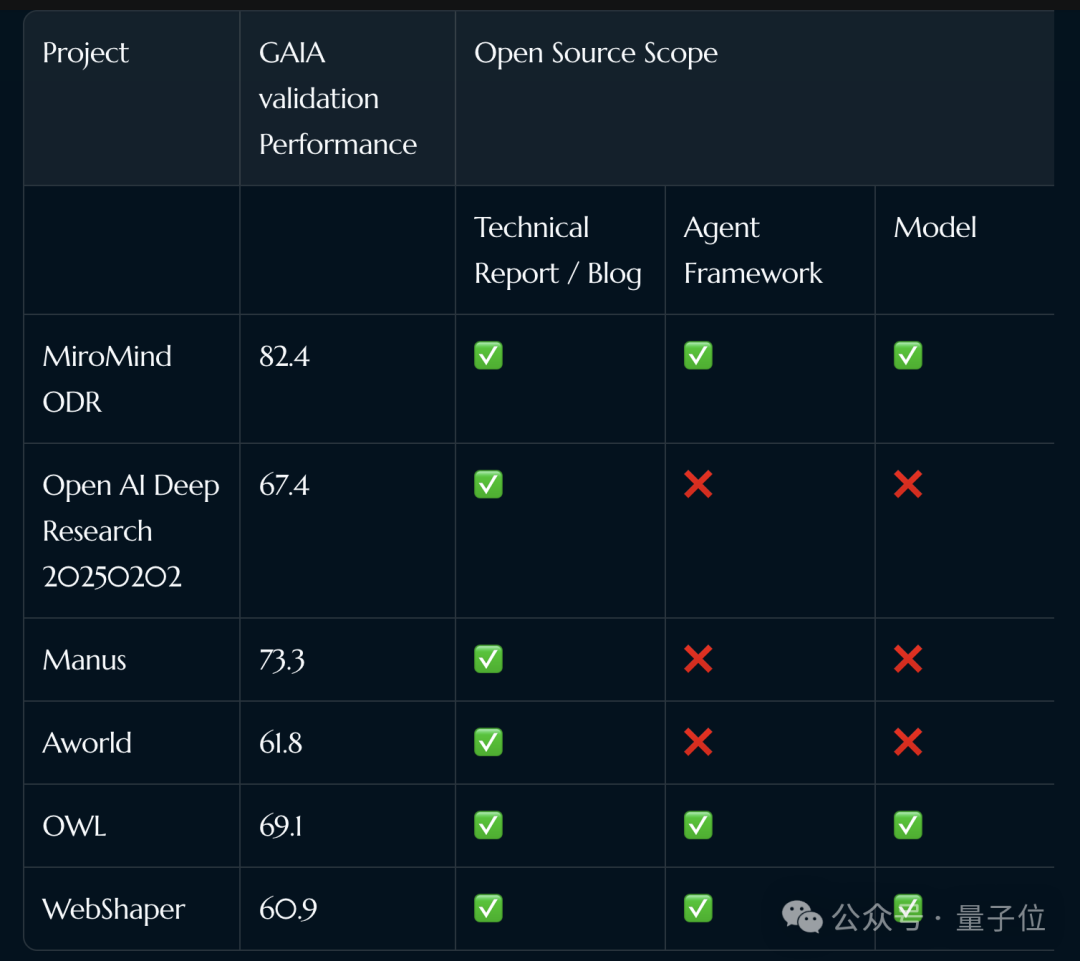1080x961 pixels.
Task: Click the WebShaper Technical Report checkmark
Action: pyautogui.click(x=488, y=908)
